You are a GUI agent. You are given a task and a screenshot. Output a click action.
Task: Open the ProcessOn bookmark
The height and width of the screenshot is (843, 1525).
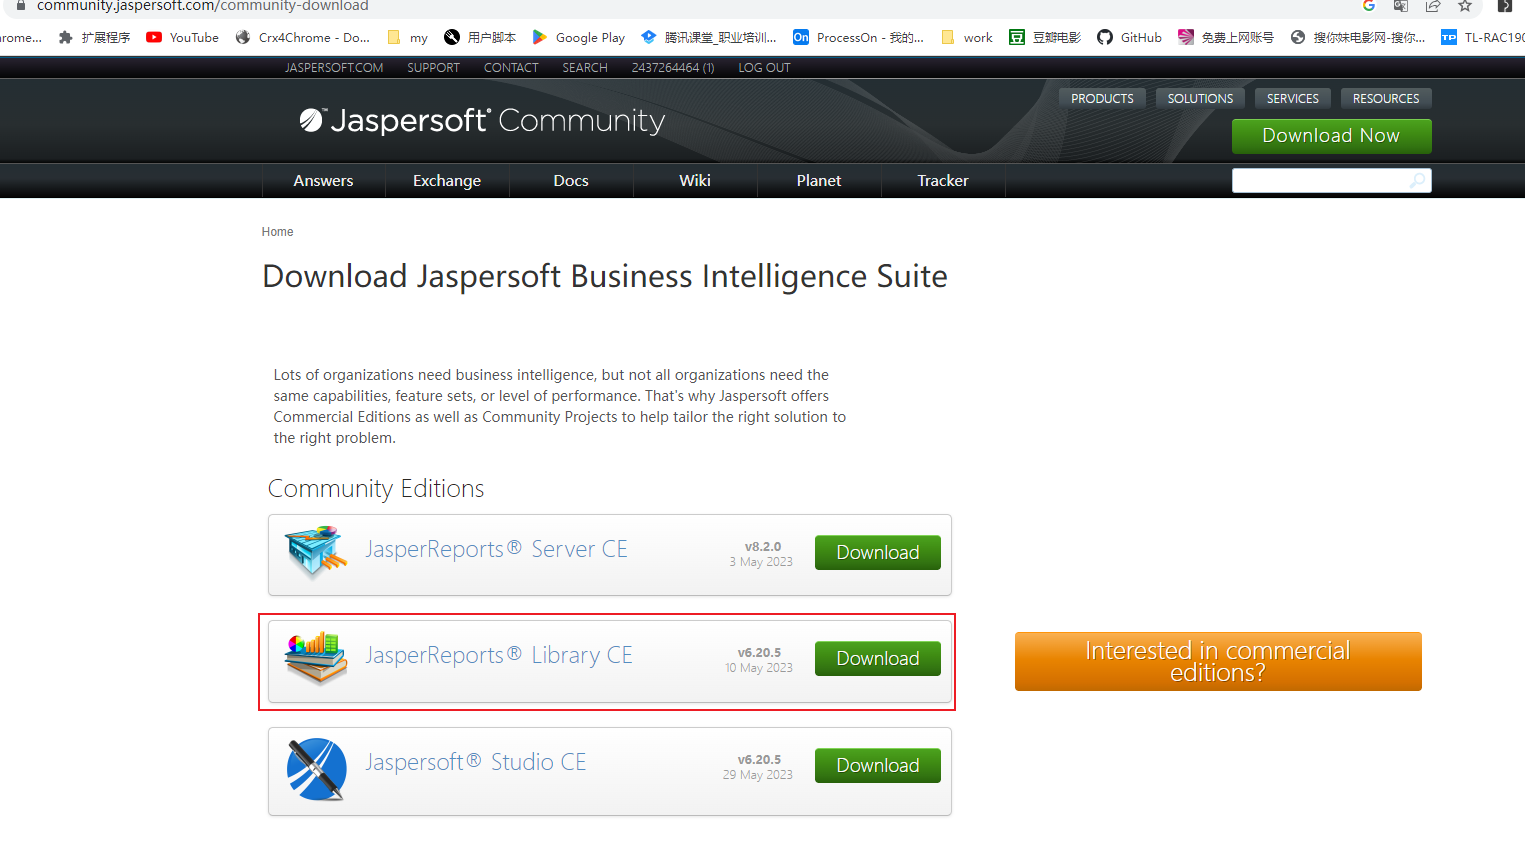pos(858,37)
